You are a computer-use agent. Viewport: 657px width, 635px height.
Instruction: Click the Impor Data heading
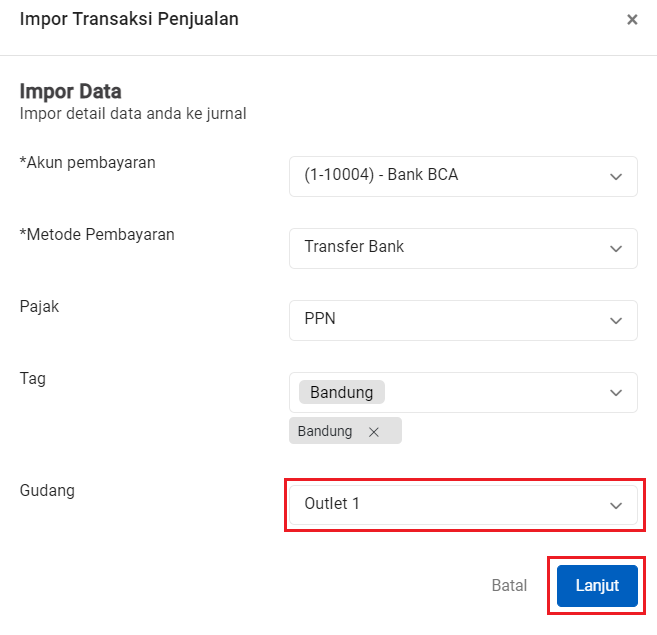(70, 92)
